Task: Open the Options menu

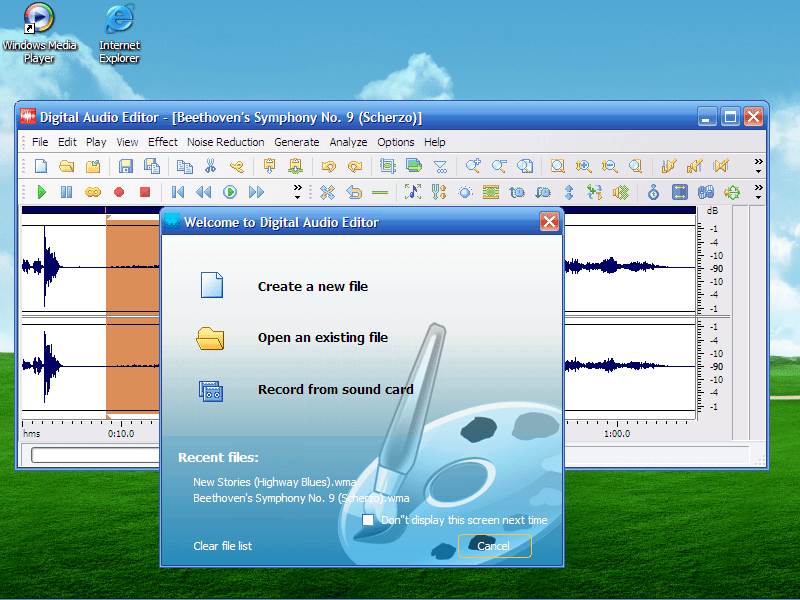Action: [395, 142]
